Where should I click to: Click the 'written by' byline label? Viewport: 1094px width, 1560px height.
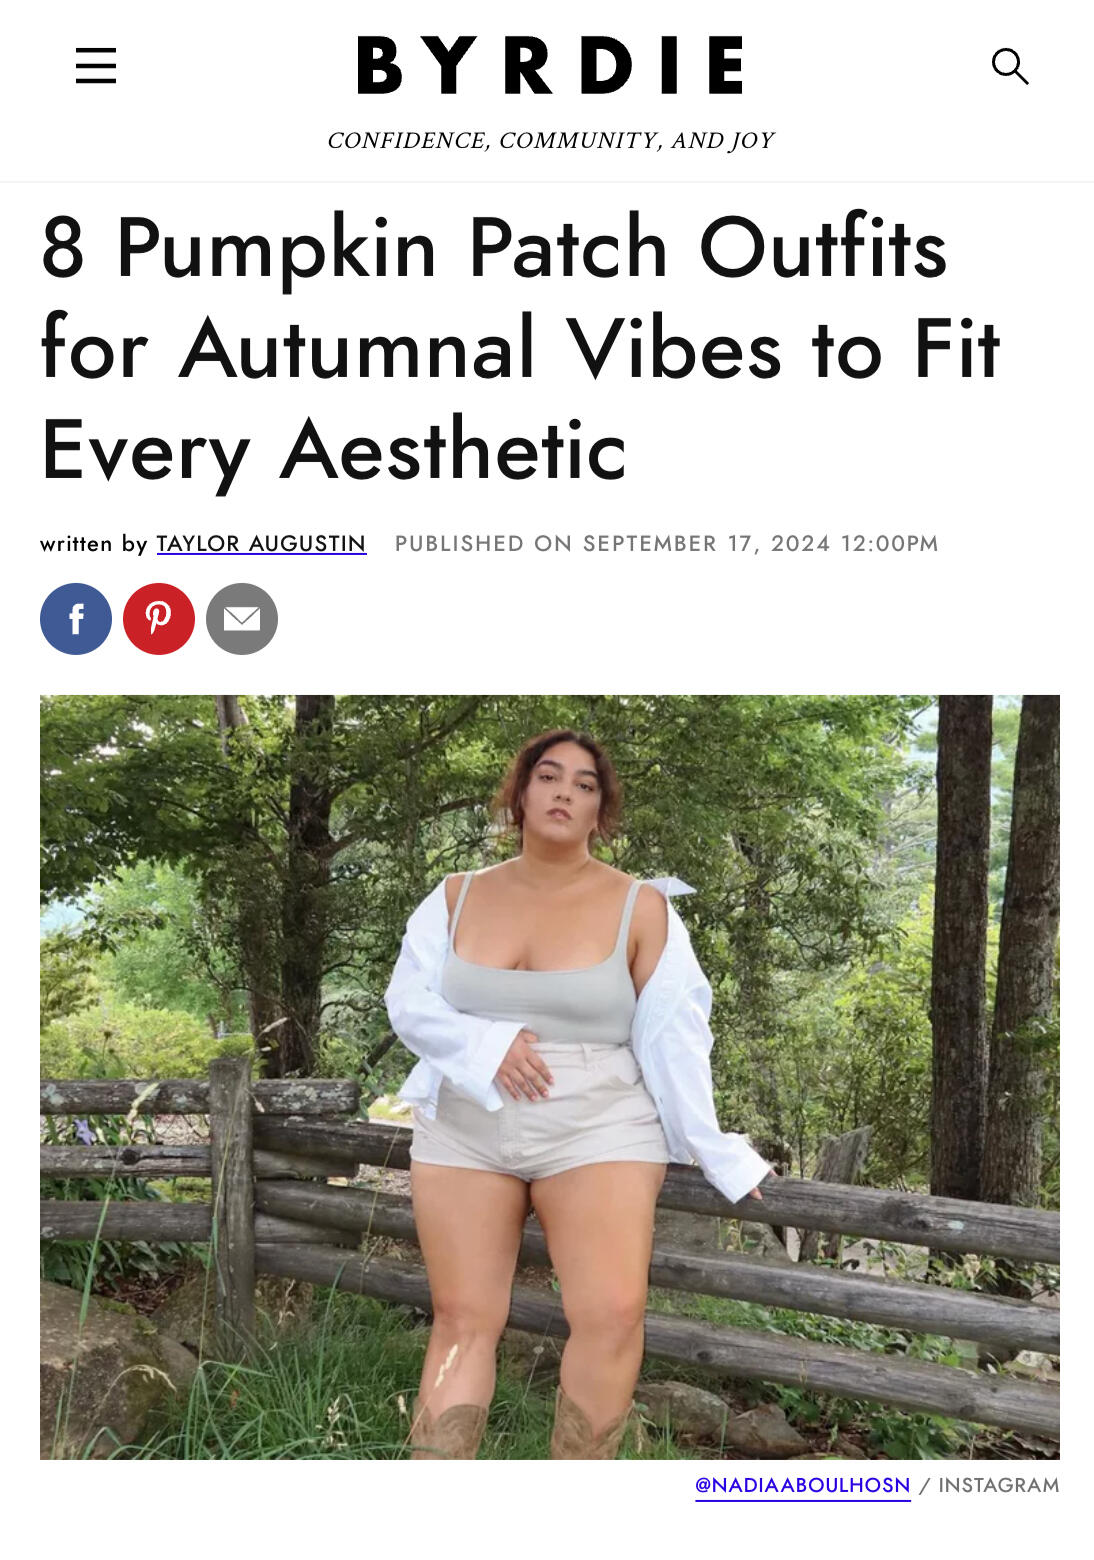pyautogui.click(x=94, y=544)
